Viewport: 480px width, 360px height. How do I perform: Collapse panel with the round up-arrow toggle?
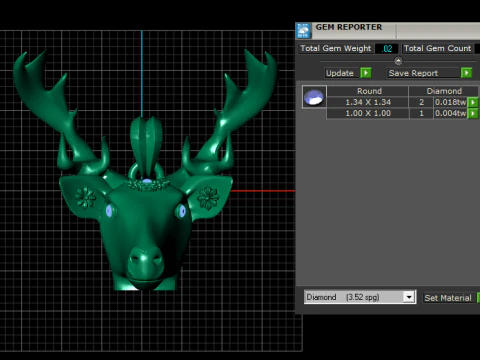(x=398, y=61)
